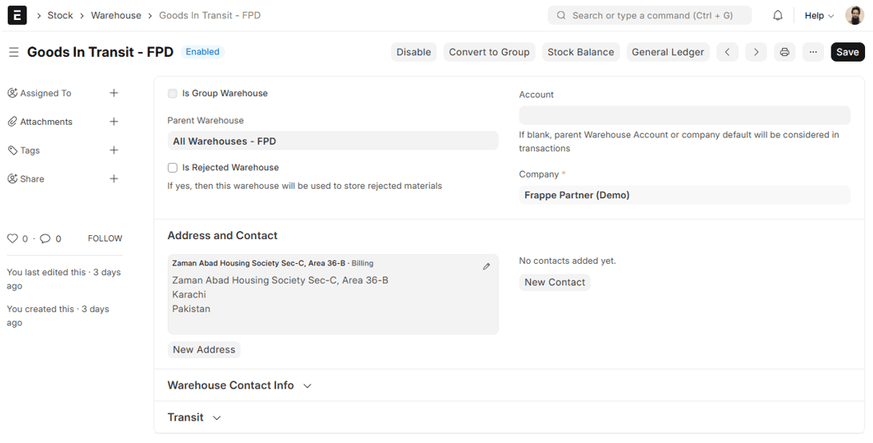The height and width of the screenshot is (443, 873).
Task: Like this document with heart icon
Action: click(12, 238)
